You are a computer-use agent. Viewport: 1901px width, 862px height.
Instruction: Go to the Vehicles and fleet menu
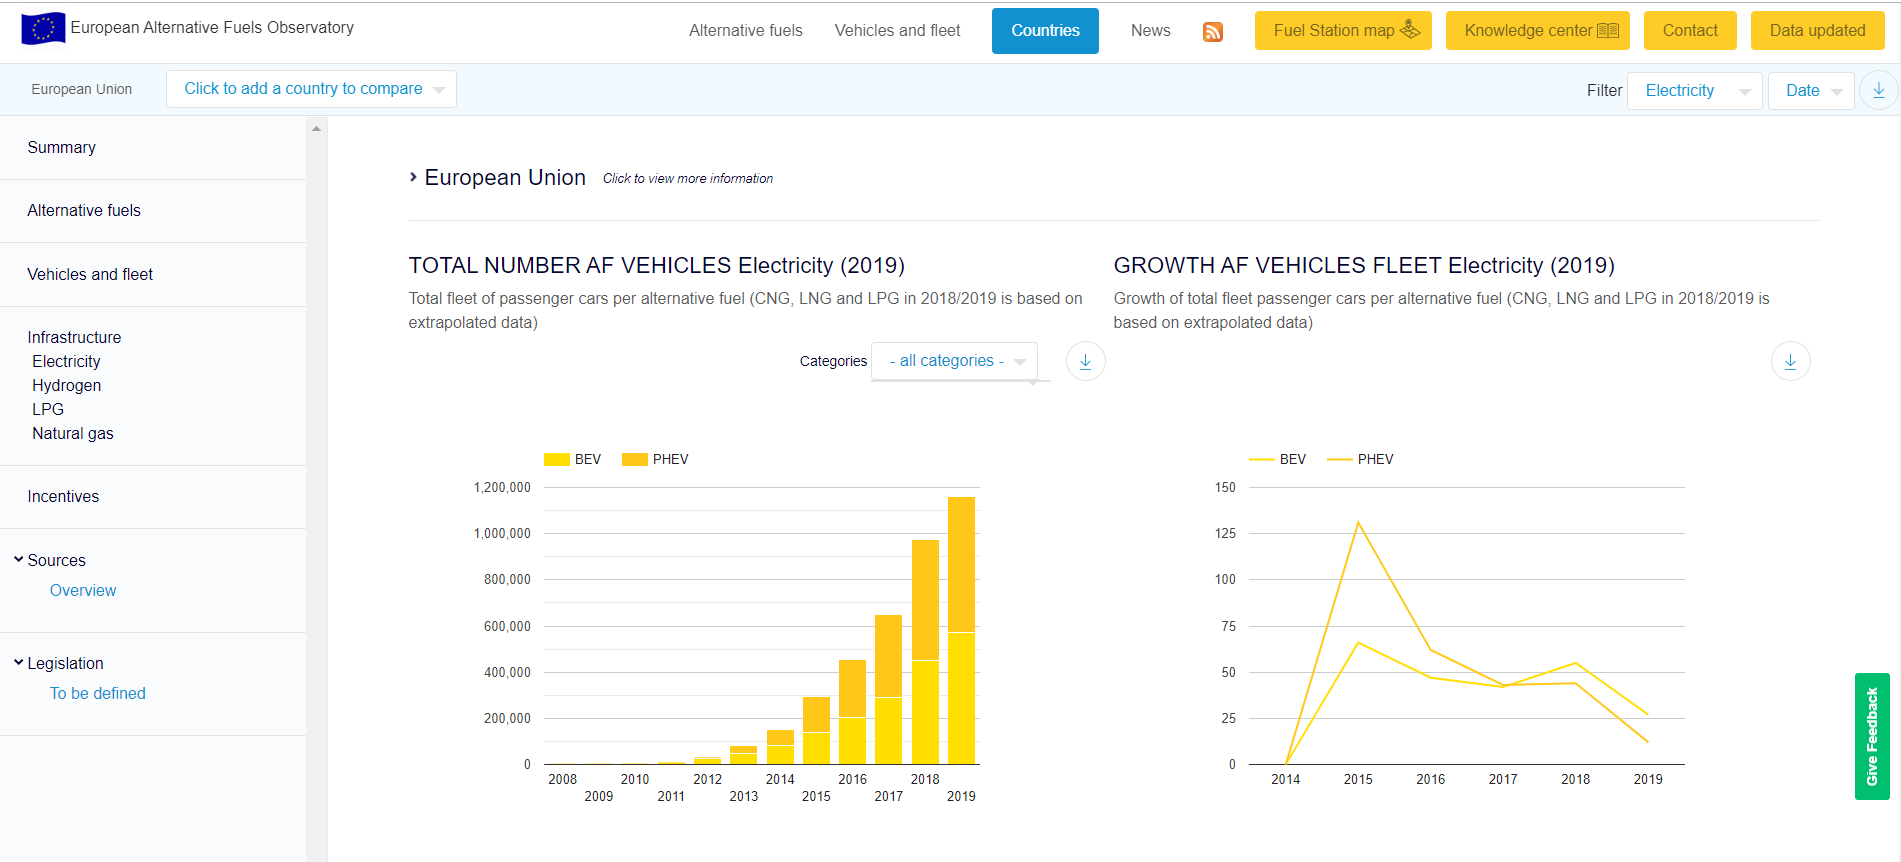[x=897, y=31]
